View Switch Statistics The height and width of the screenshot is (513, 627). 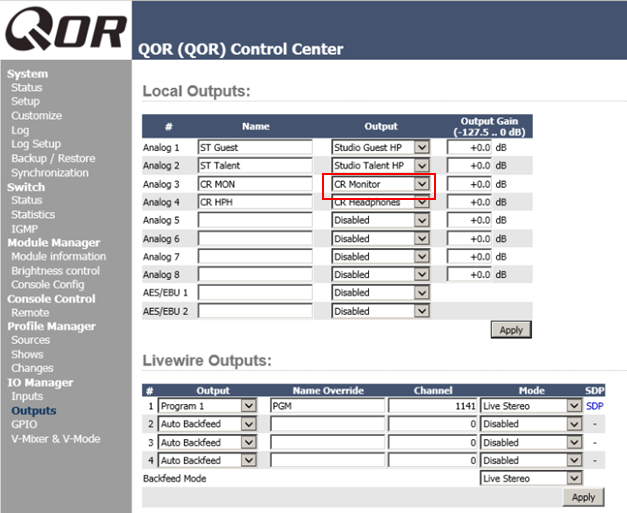coord(33,215)
